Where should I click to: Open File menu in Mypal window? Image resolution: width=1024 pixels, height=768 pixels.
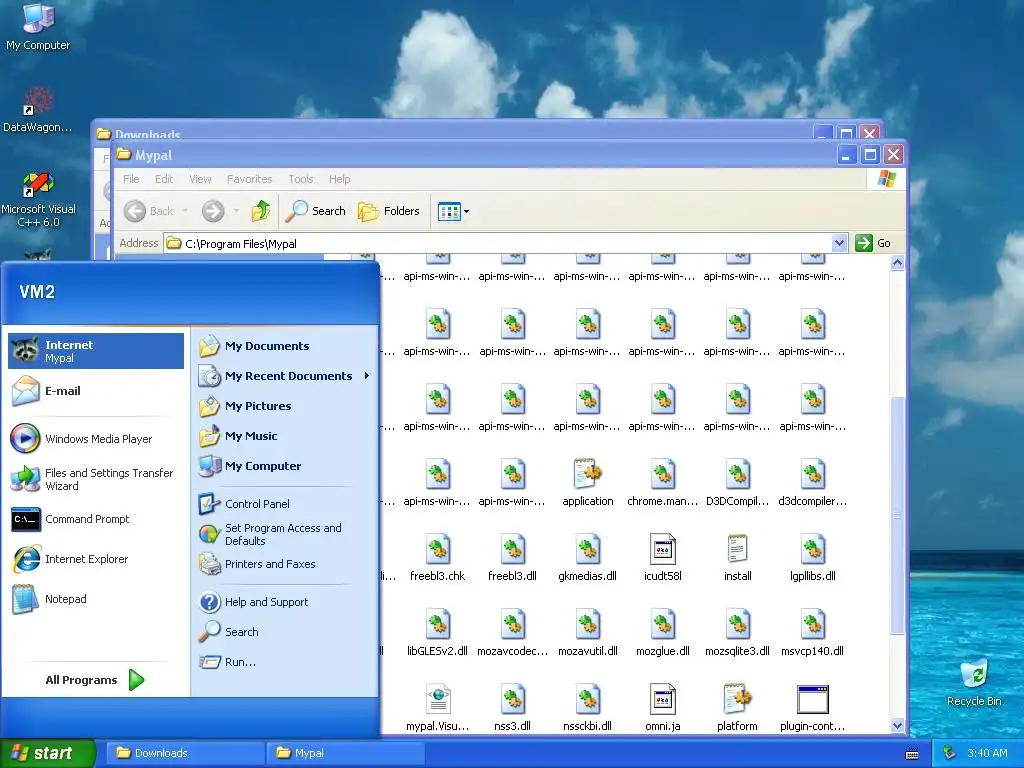[131, 179]
